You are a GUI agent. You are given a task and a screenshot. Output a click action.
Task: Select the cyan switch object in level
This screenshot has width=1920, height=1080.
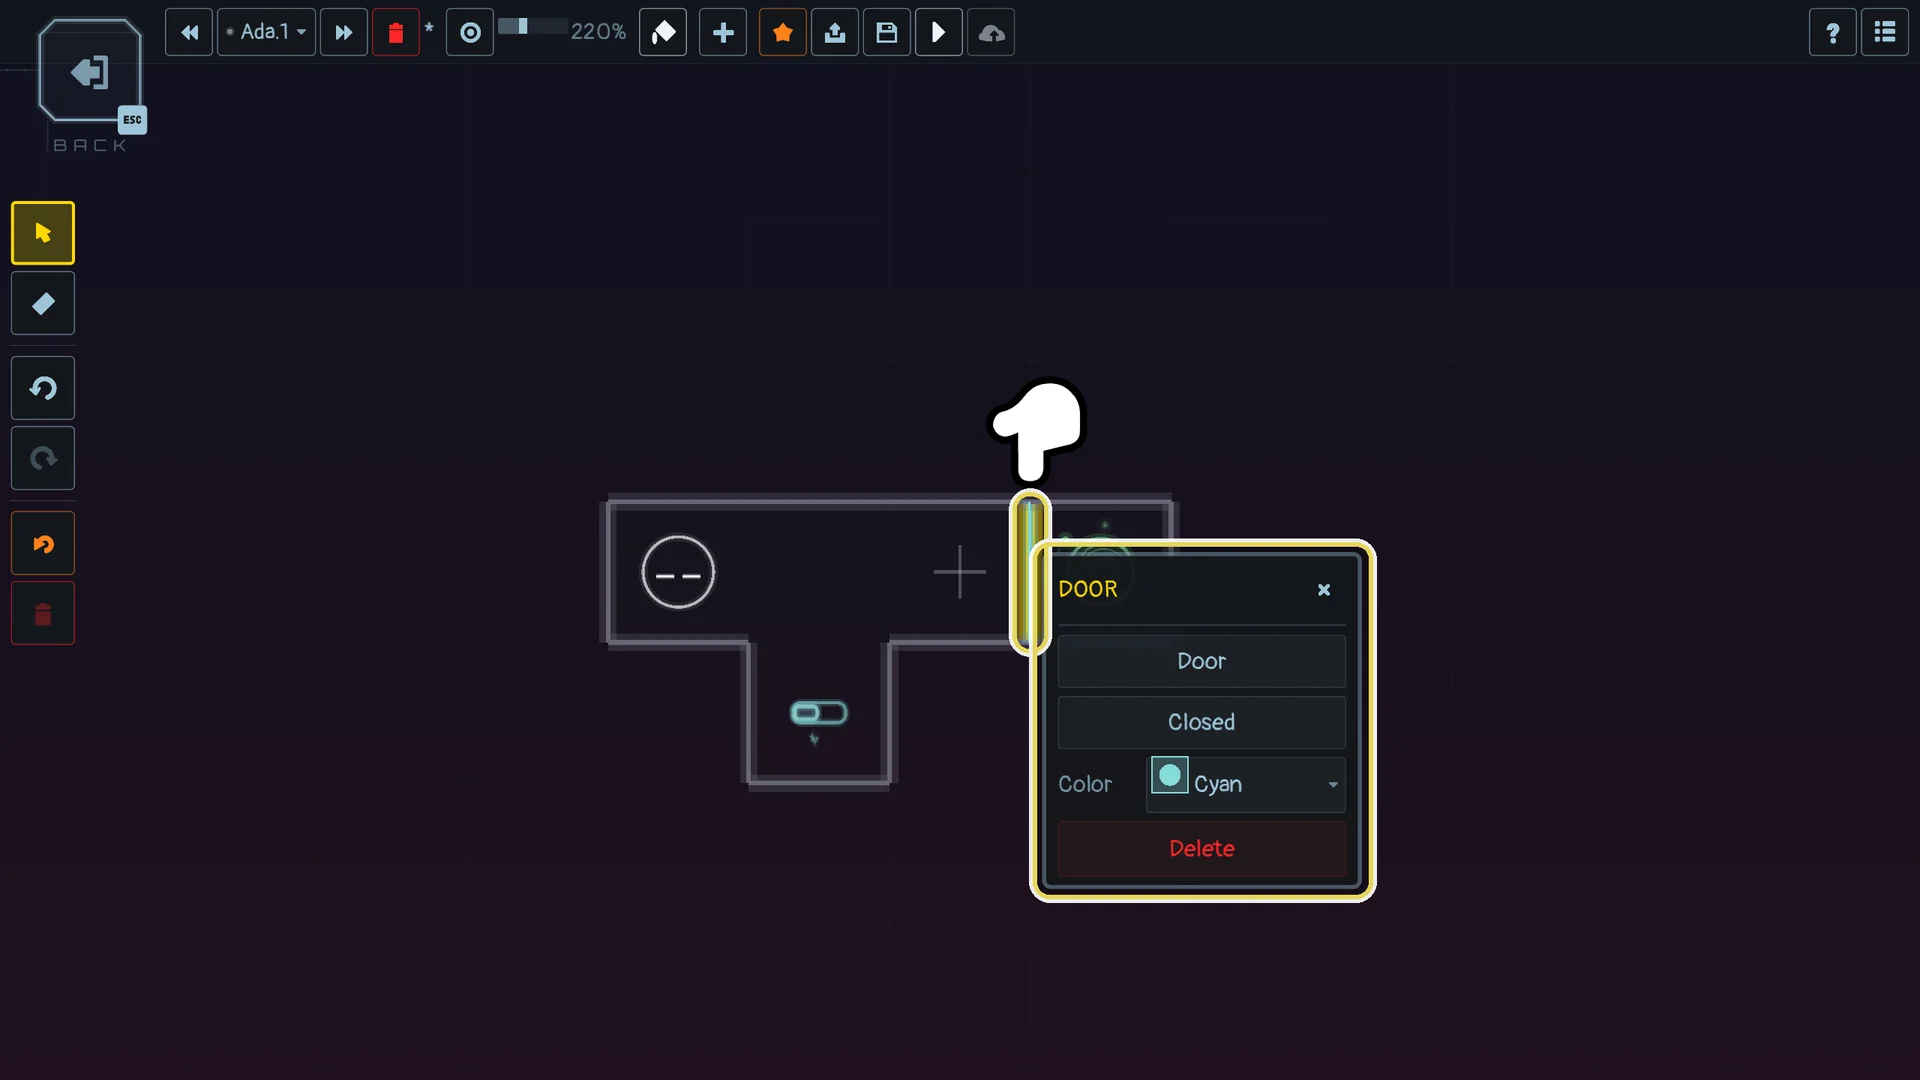pos(819,713)
